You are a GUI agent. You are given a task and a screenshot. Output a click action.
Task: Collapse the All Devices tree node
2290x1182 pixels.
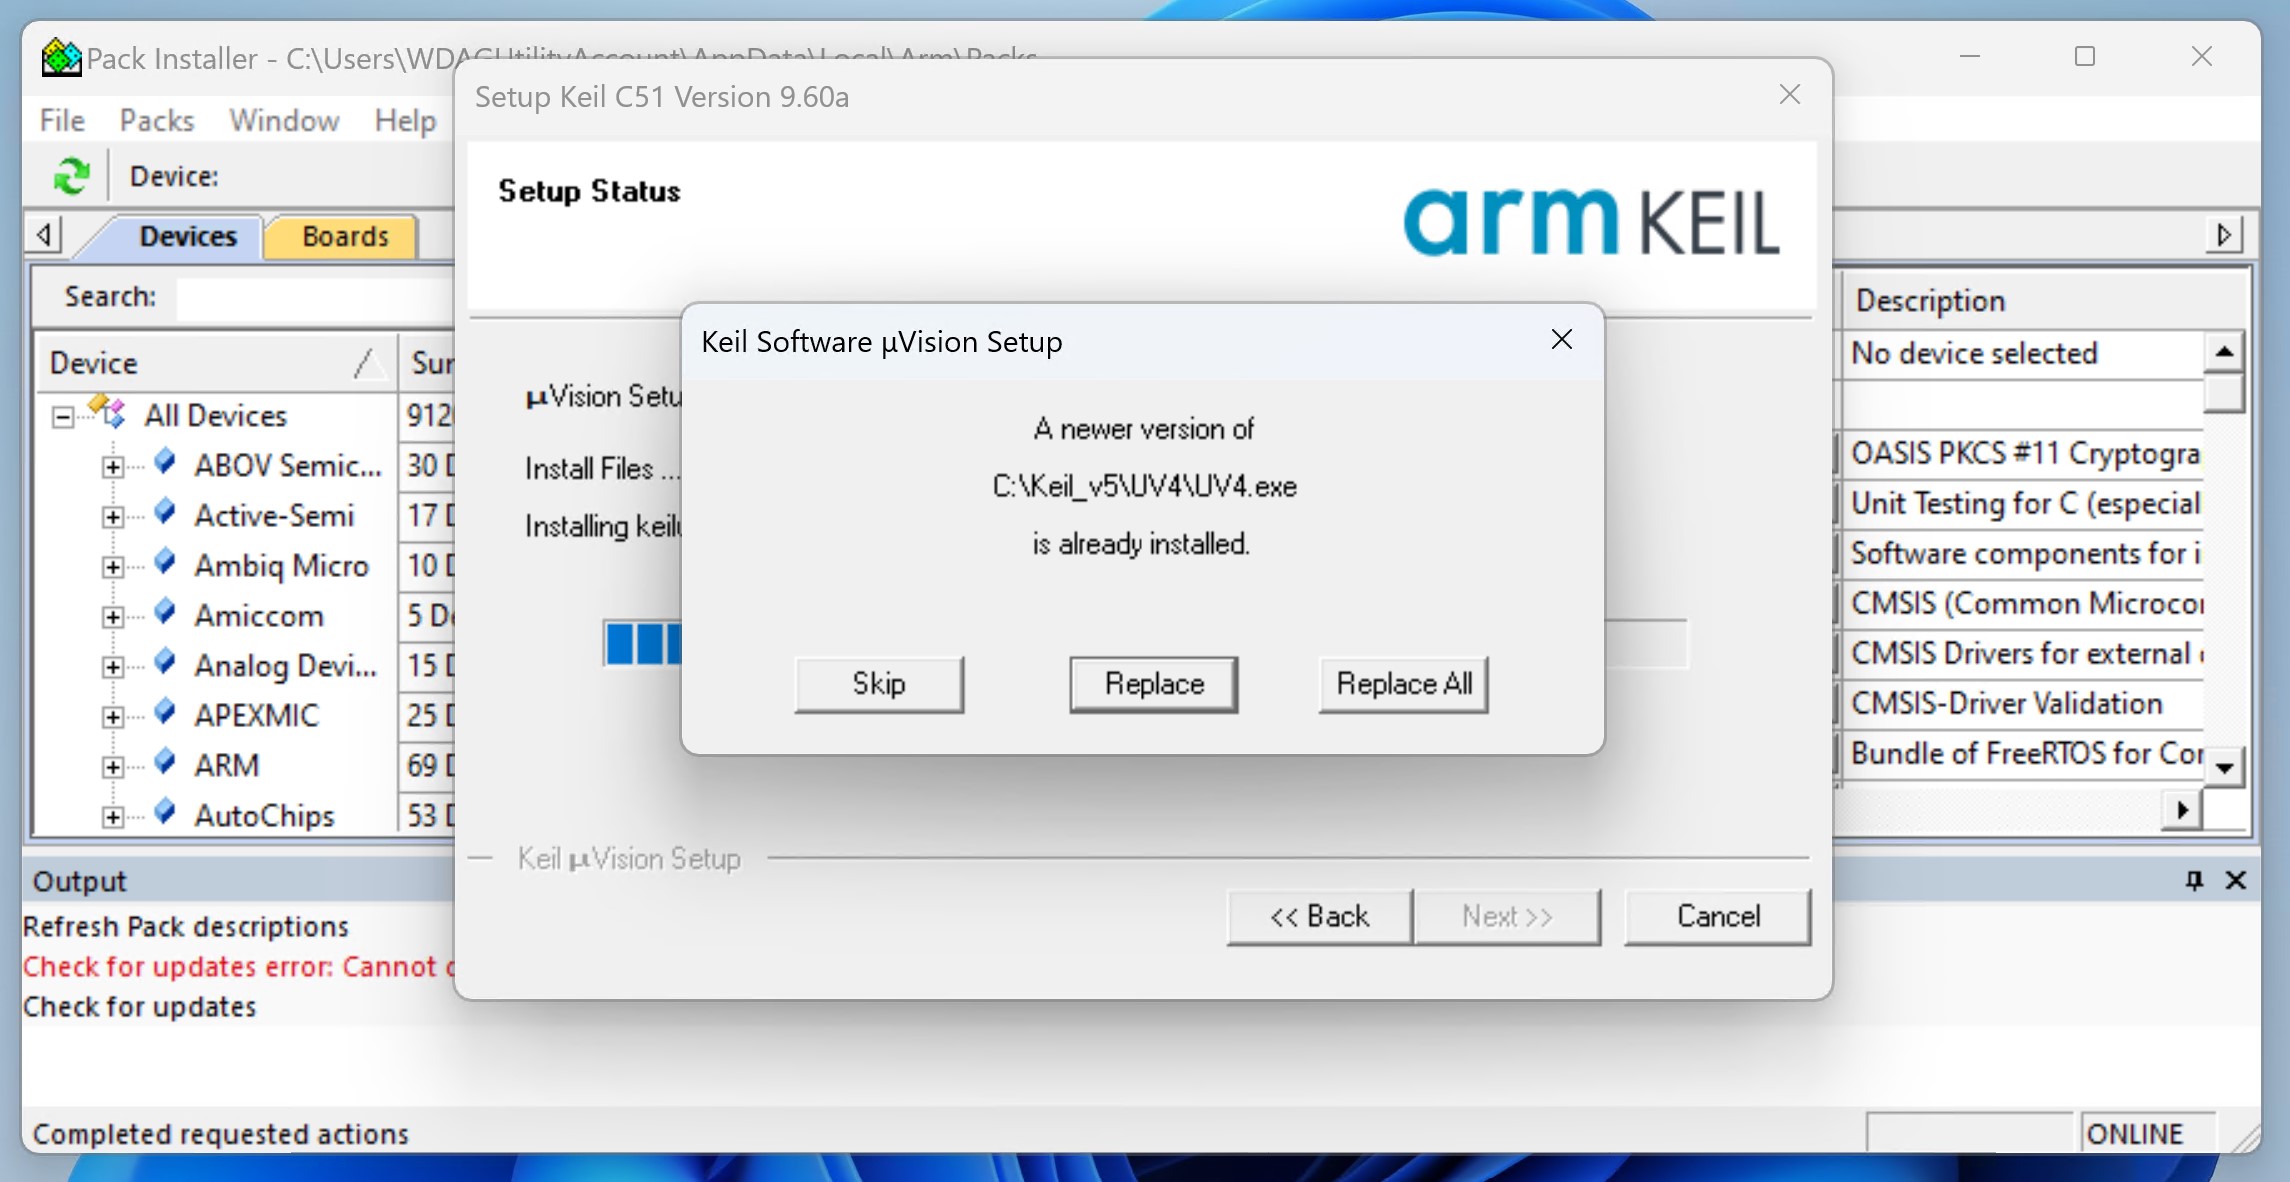coord(63,417)
